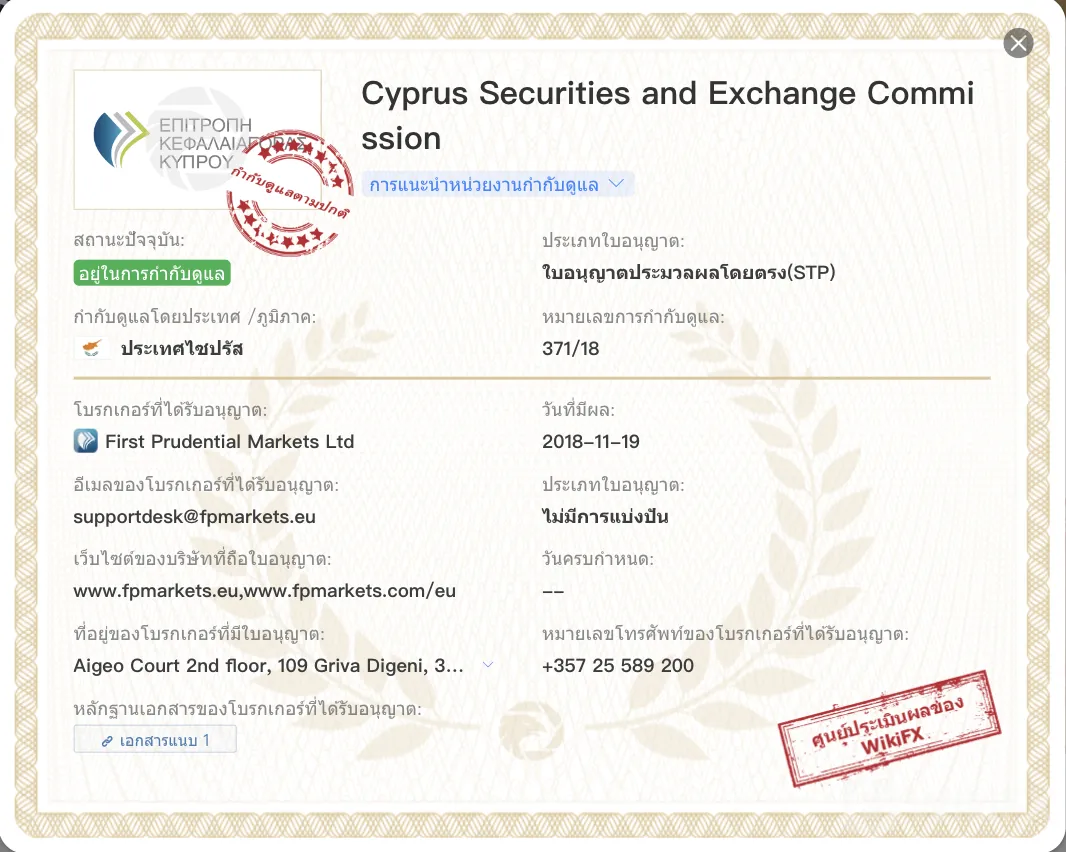
Task: Click the First Prudential Markets broker icon
Action: point(86,441)
